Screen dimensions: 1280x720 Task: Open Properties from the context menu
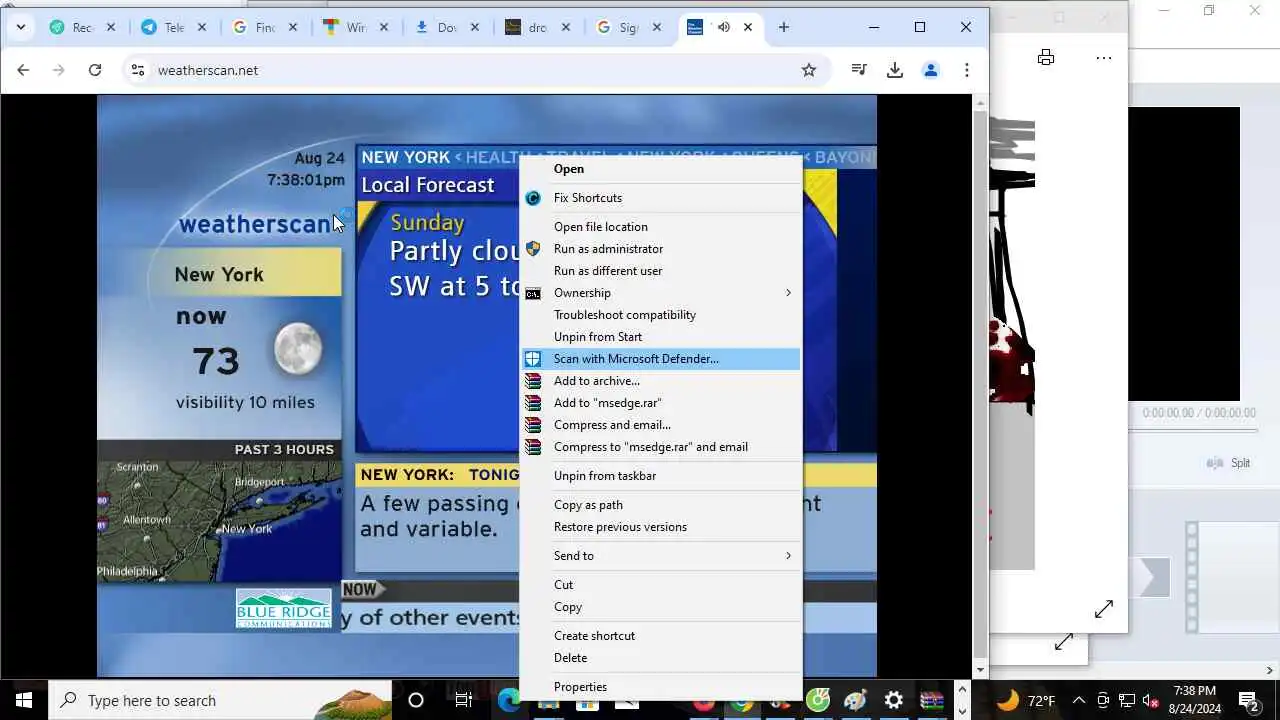pos(580,687)
